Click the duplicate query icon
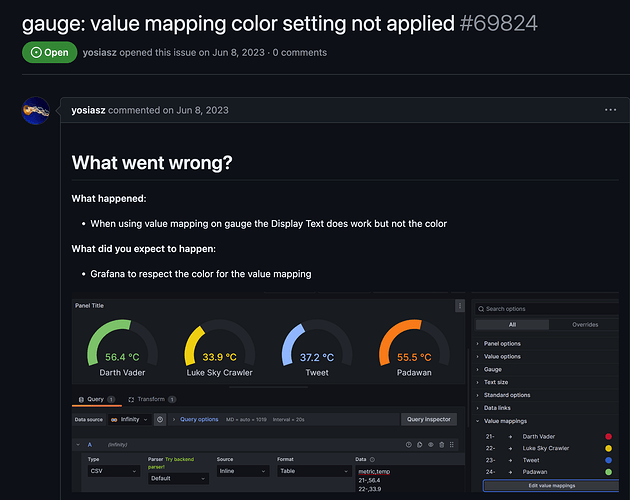The width and height of the screenshot is (630, 500). pyautogui.click(x=419, y=445)
